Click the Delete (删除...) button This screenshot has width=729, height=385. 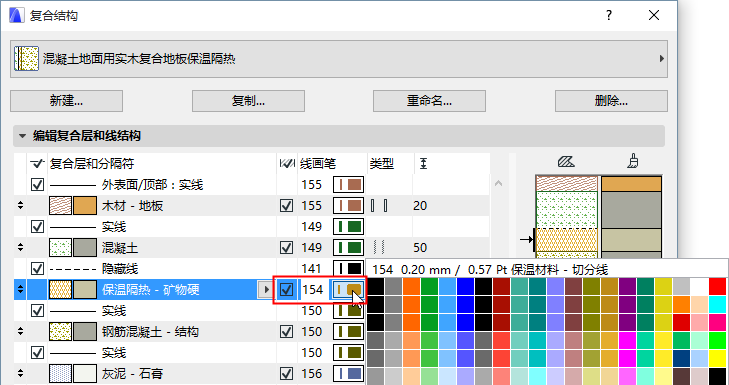pos(611,101)
